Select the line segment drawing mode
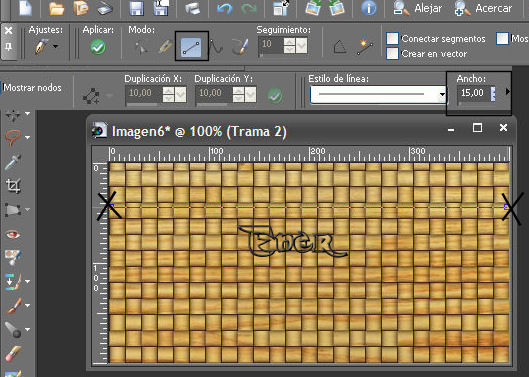This screenshot has height=377, width=529. coord(191,47)
